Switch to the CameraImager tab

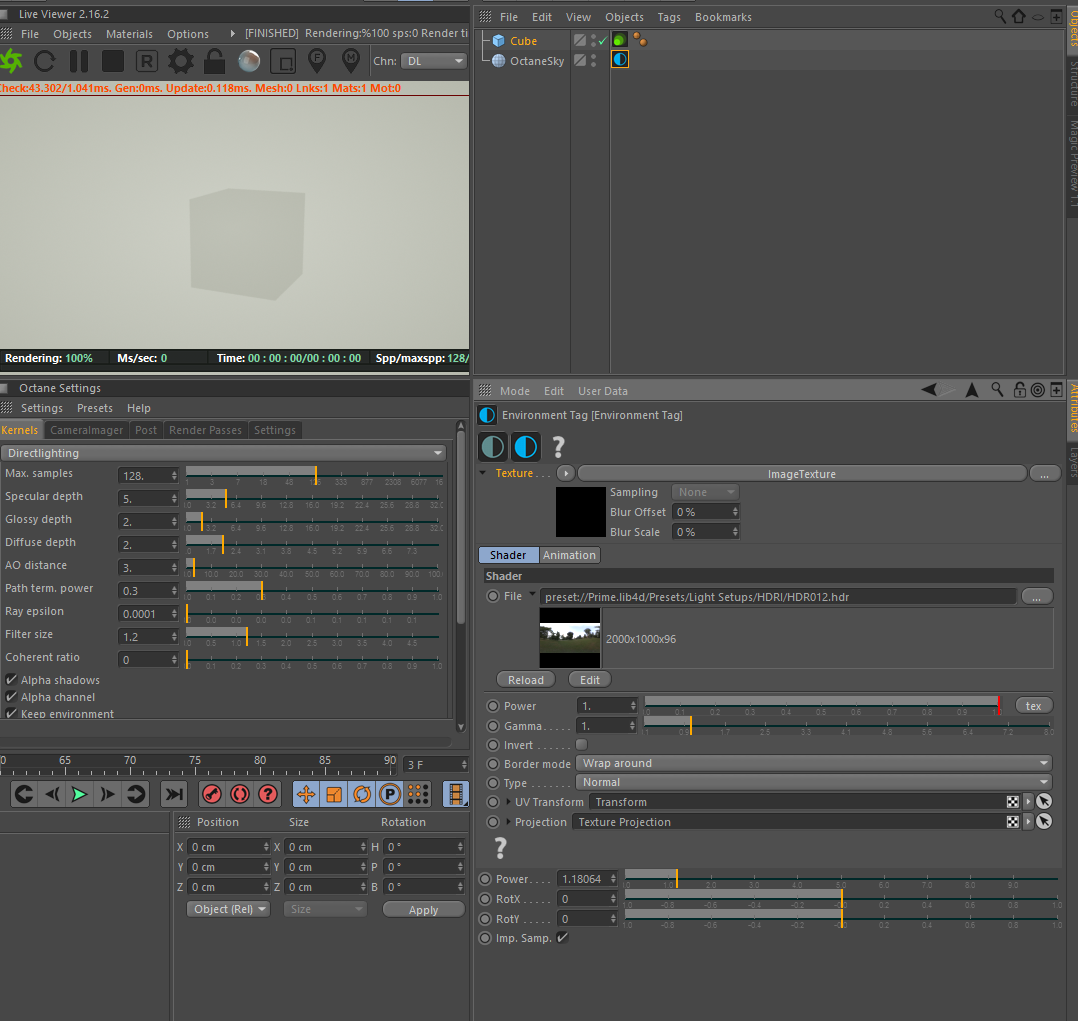coord(87,430)
